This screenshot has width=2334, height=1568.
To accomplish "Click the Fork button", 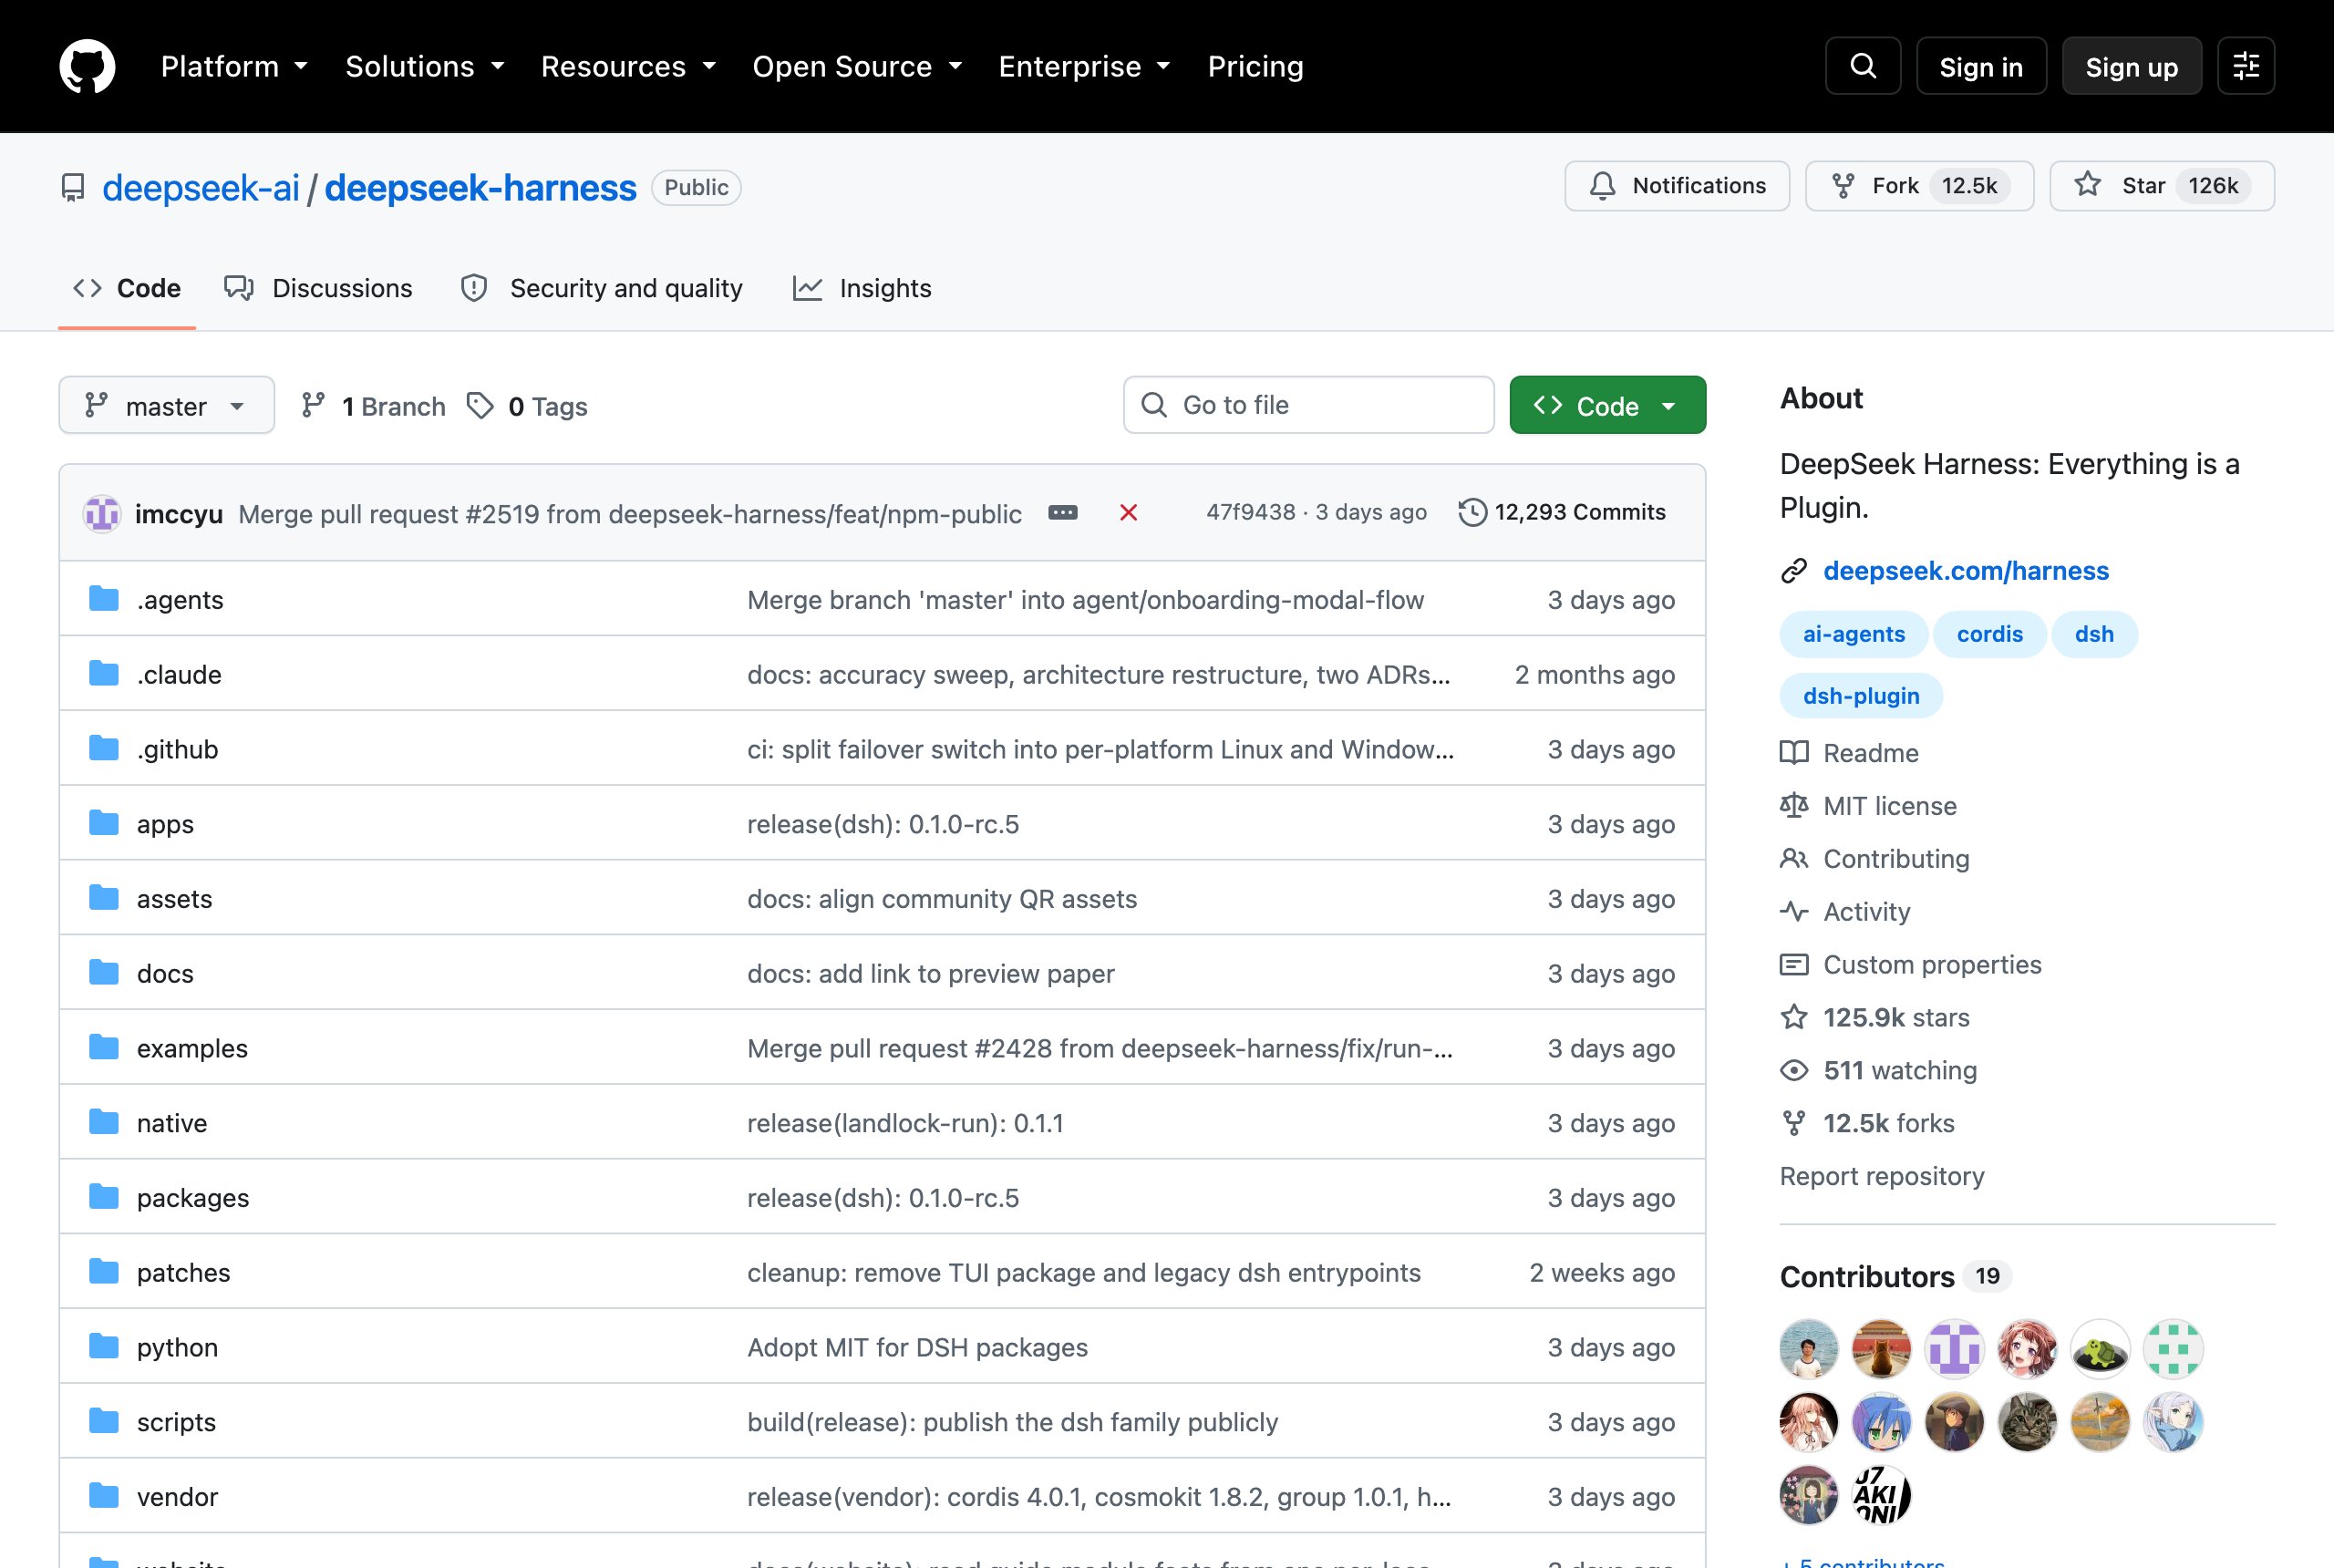I will (1919, 186).
